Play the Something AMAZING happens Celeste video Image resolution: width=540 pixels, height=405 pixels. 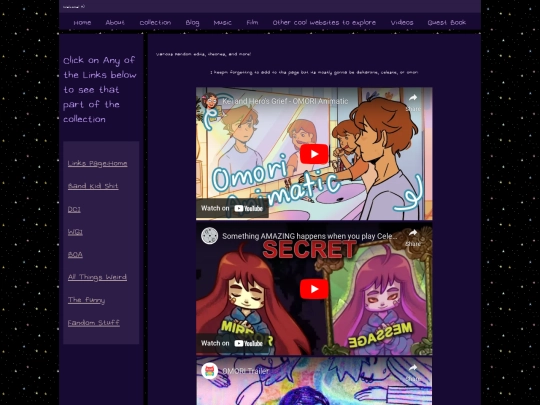[314, 289]
